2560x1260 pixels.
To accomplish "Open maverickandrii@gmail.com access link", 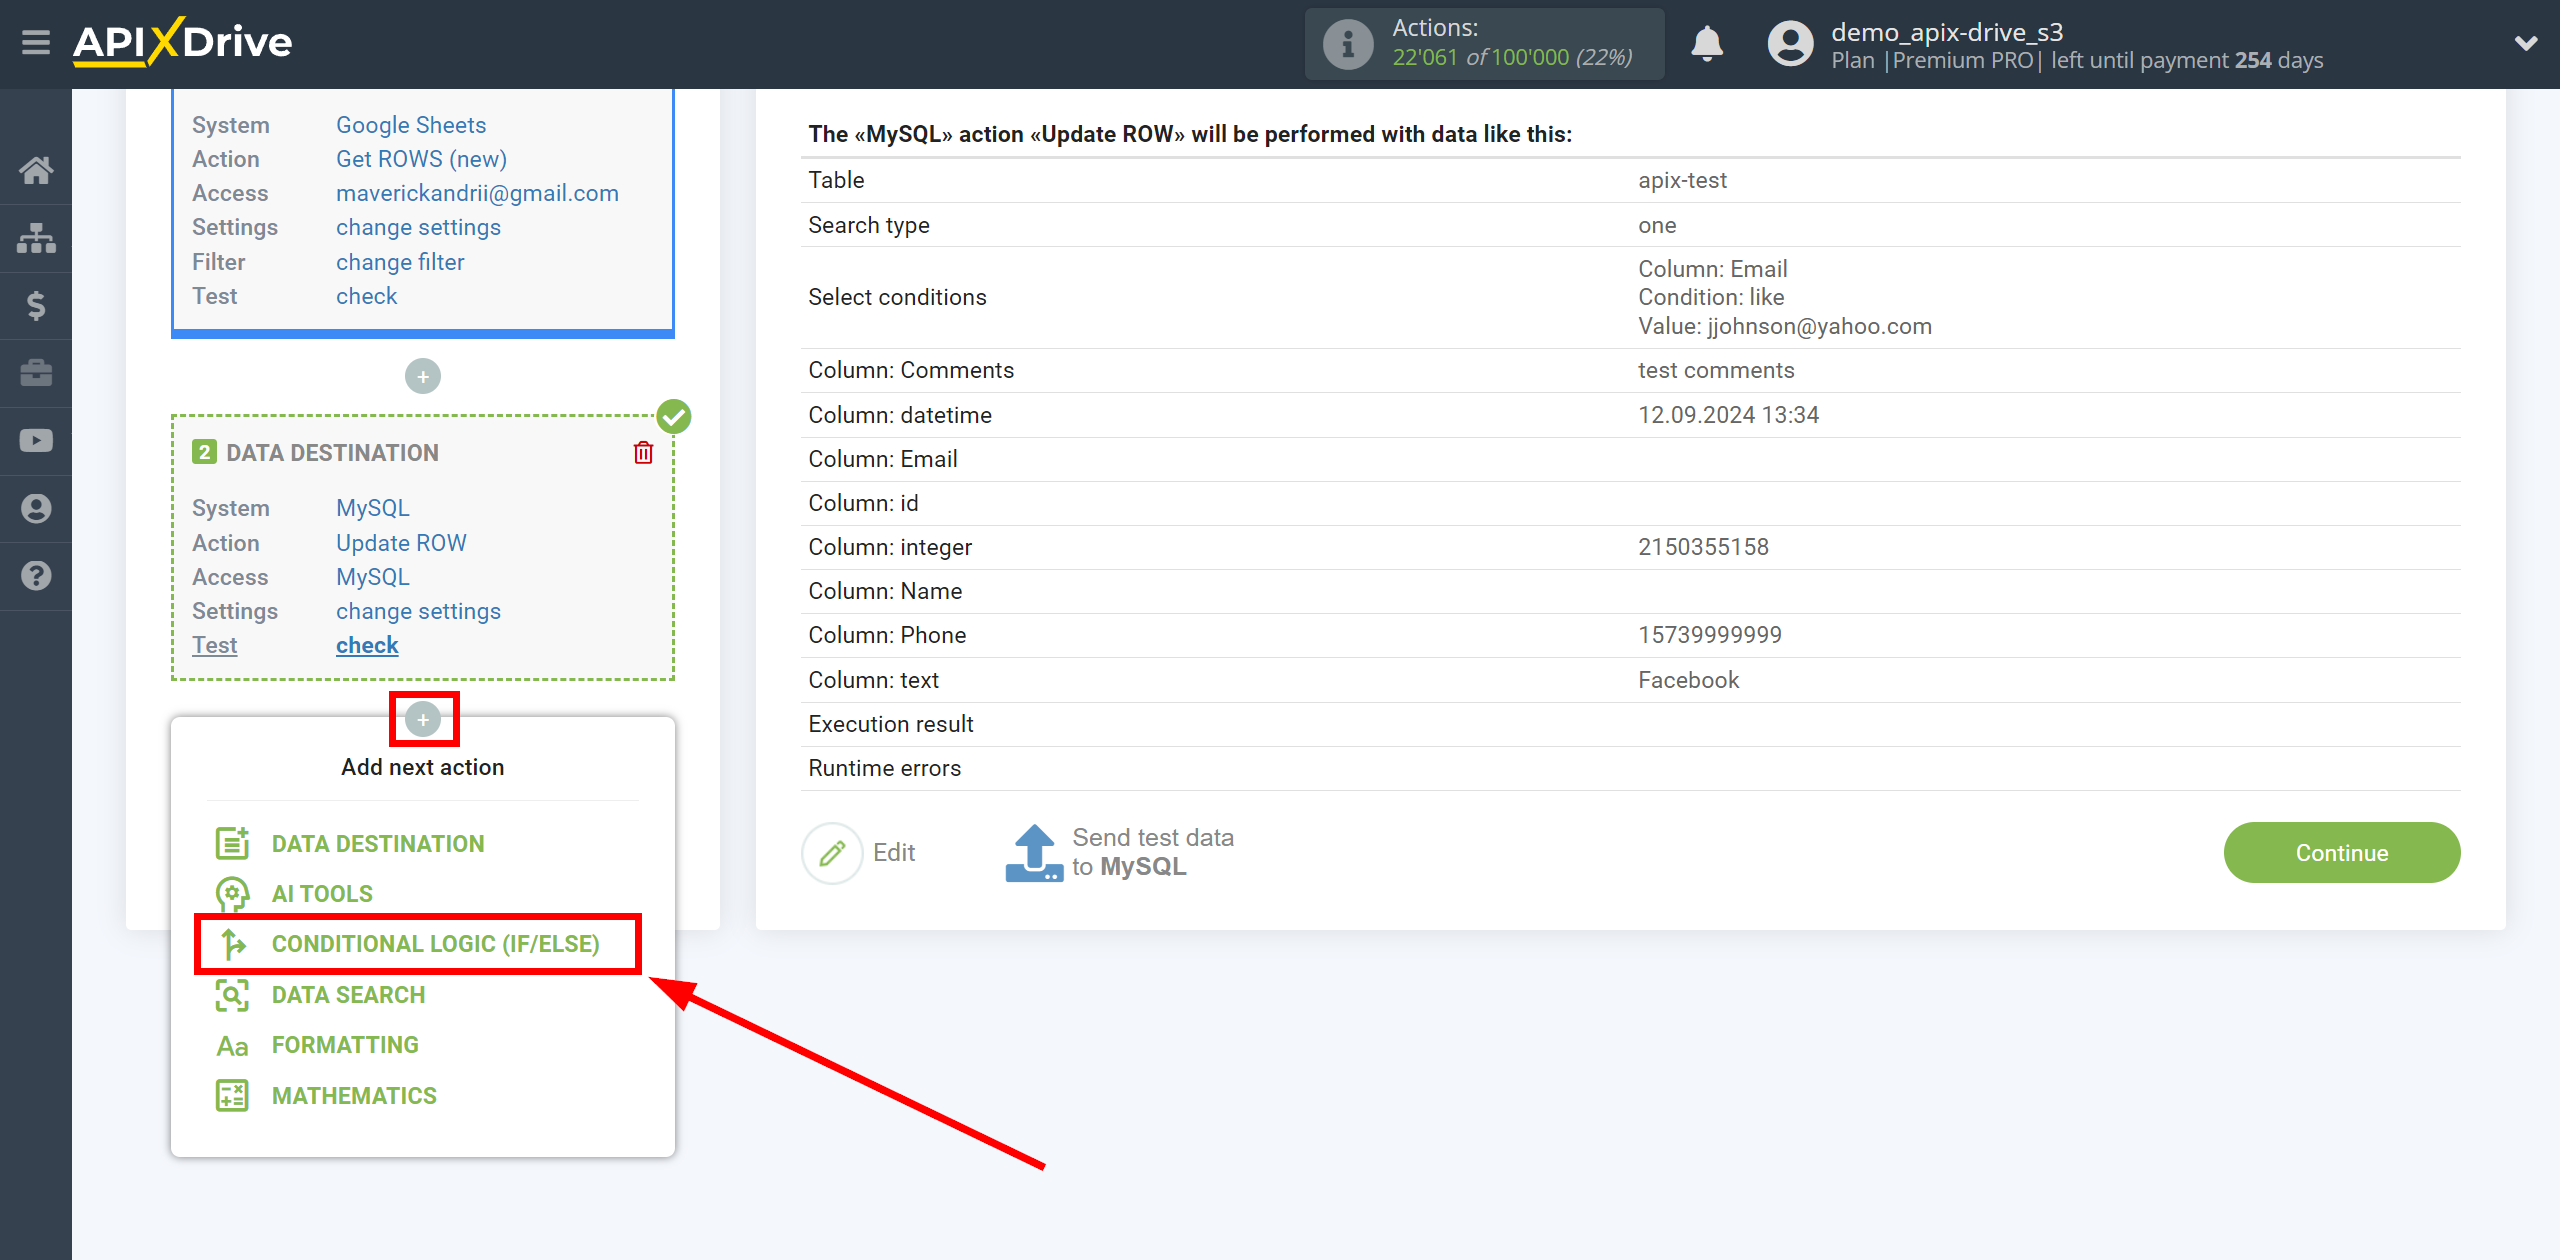I will click(477, 193).
